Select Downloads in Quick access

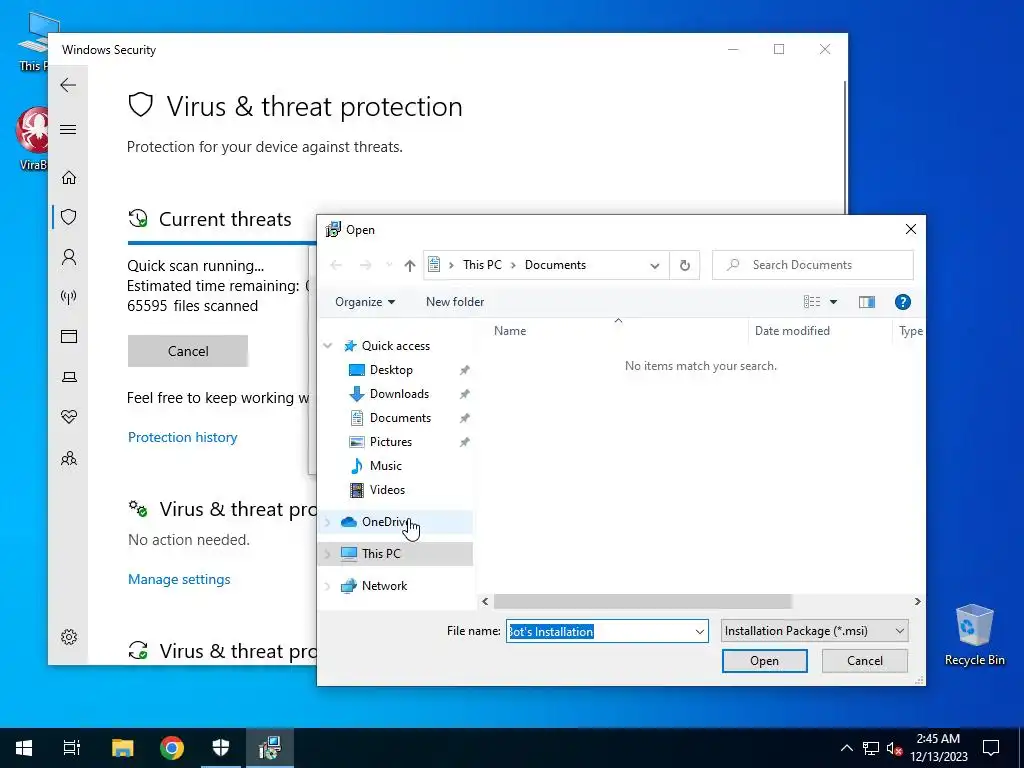point(399,394)
